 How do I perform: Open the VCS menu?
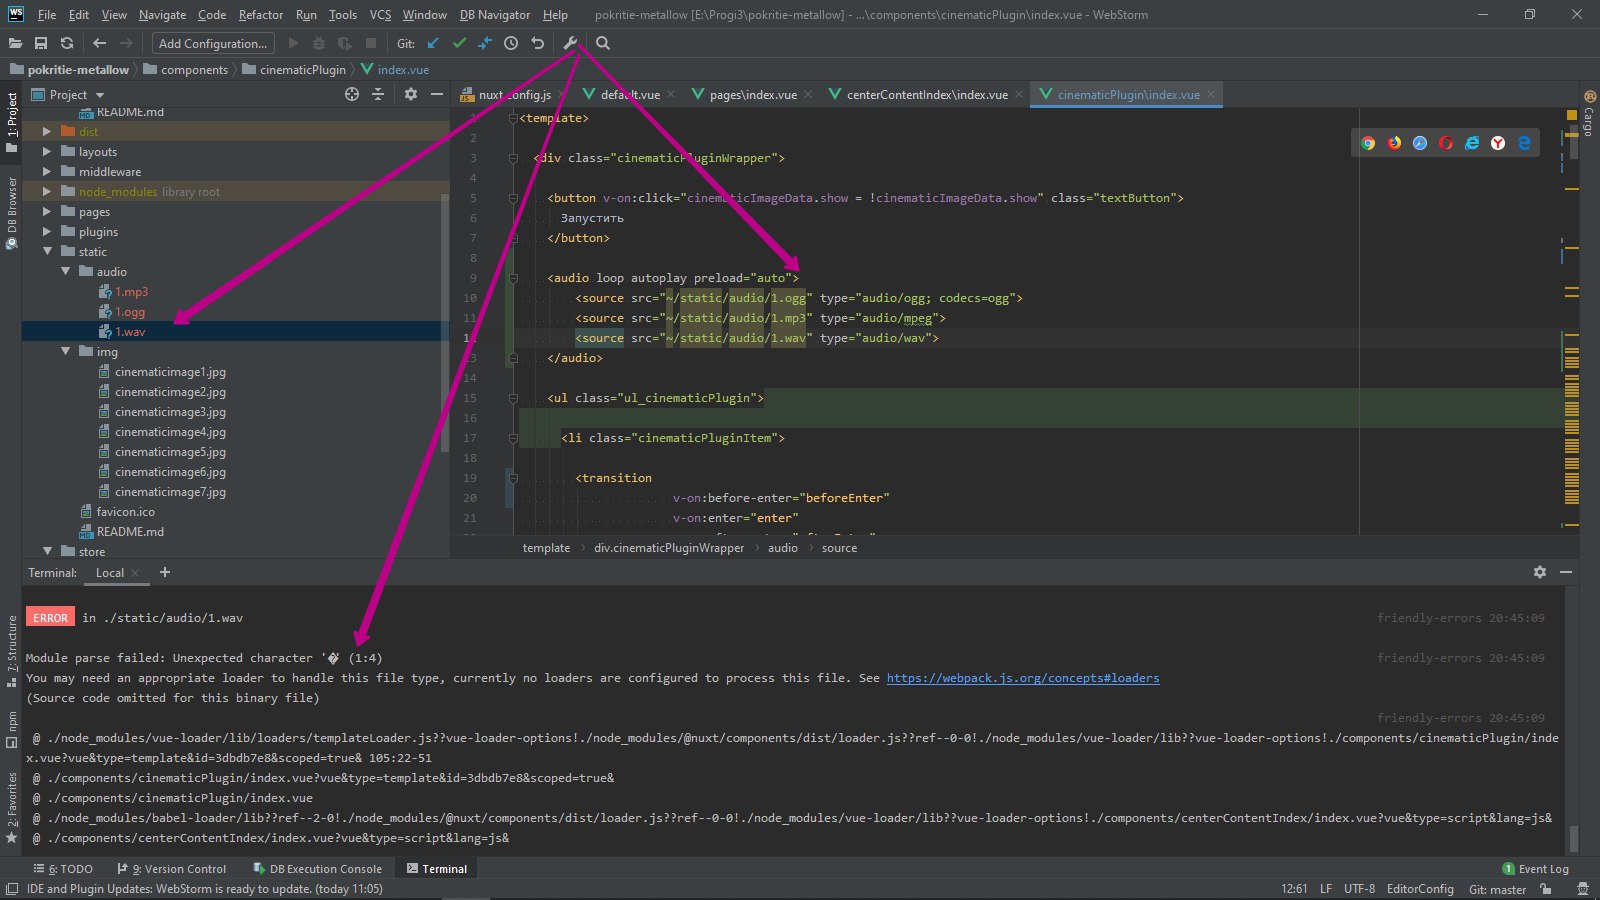point(380,15)
